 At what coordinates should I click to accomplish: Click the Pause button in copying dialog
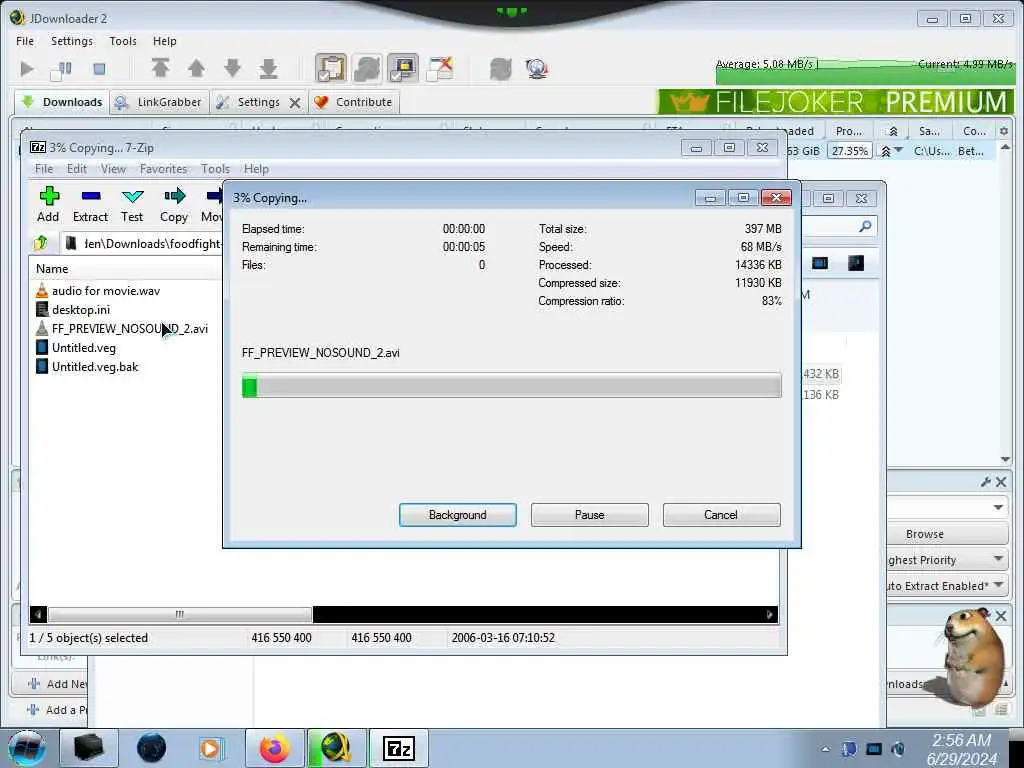[590, 515]
